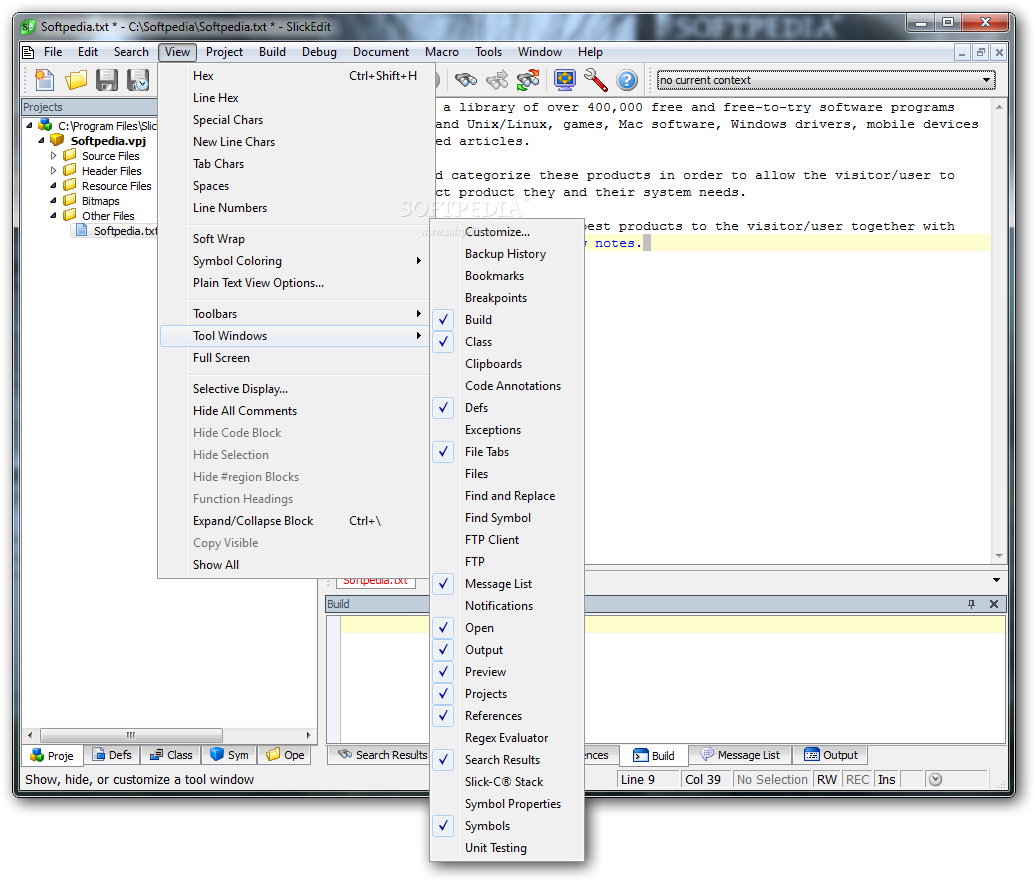Click the Save with history icon
1036x882 pixels.
tap(138, 80)
